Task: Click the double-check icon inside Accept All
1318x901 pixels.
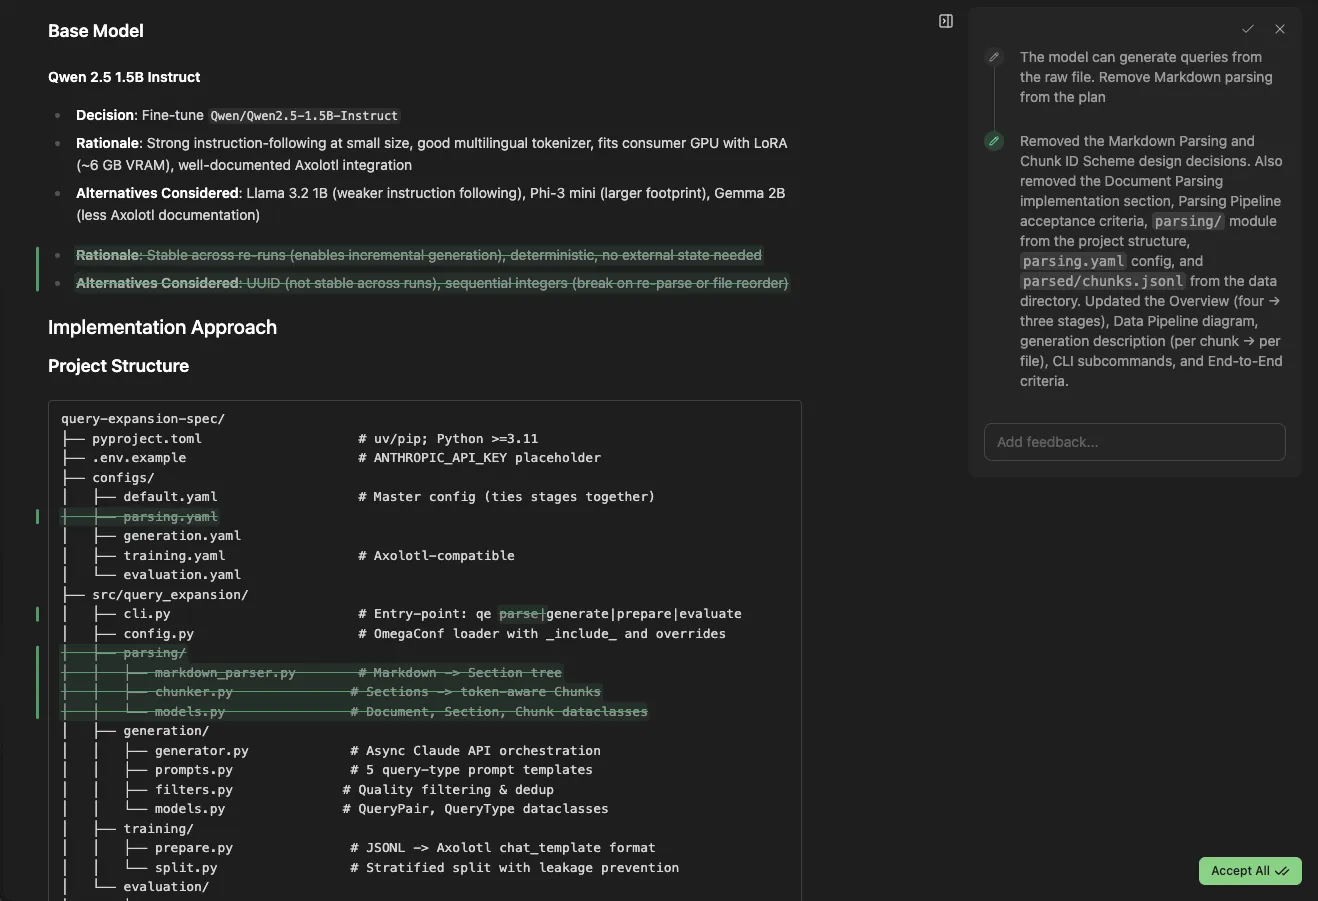Action: (1282, 871)
